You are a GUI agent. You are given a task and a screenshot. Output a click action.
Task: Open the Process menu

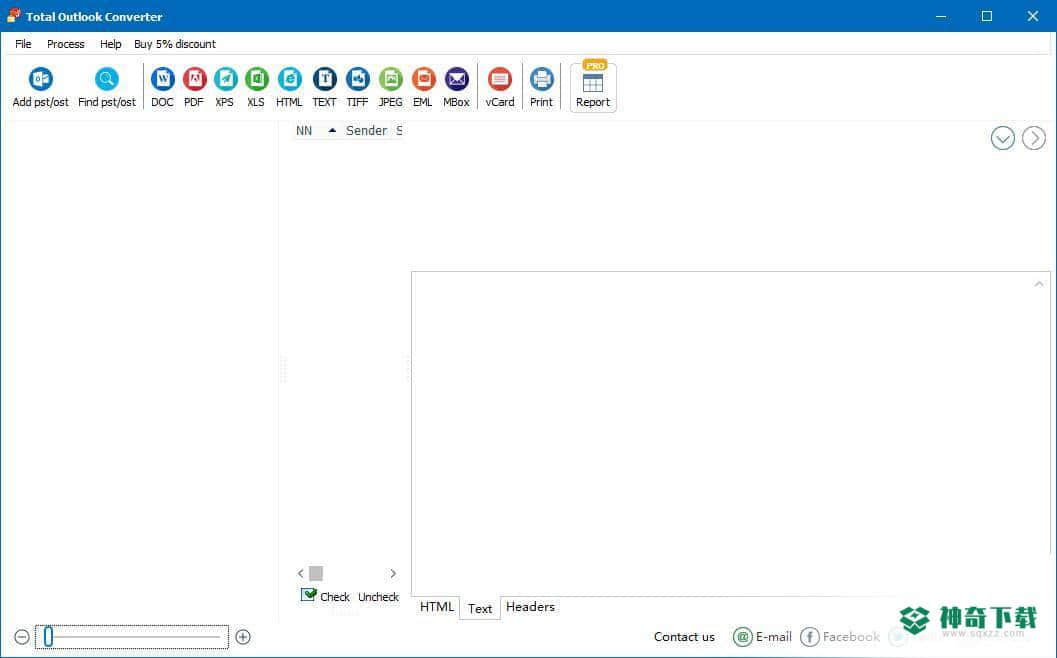pyautogui.click(x=65, y=44)
